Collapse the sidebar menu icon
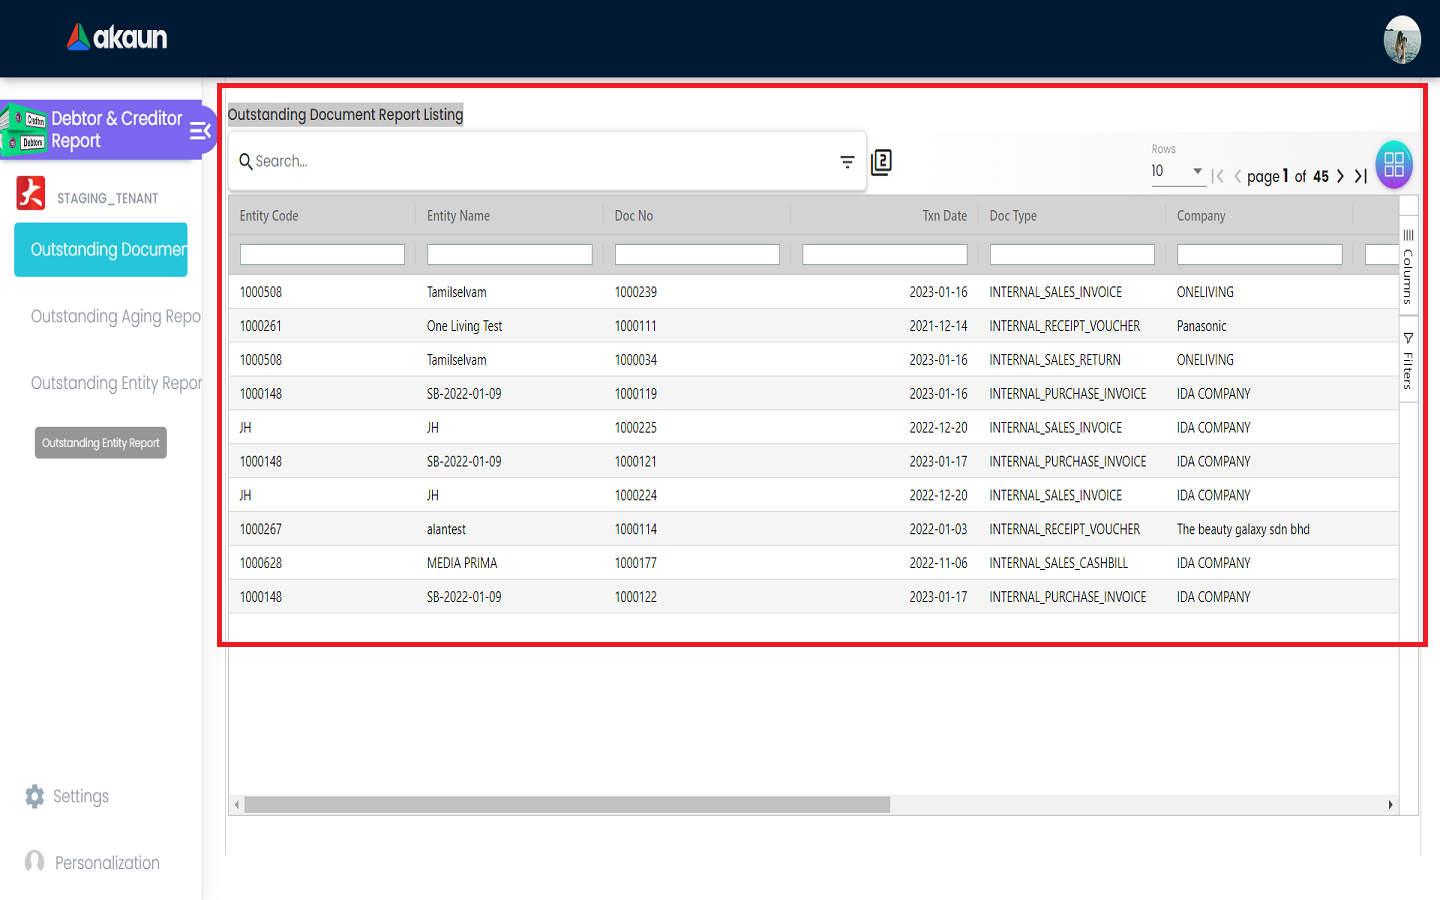 tap(200, 131)
